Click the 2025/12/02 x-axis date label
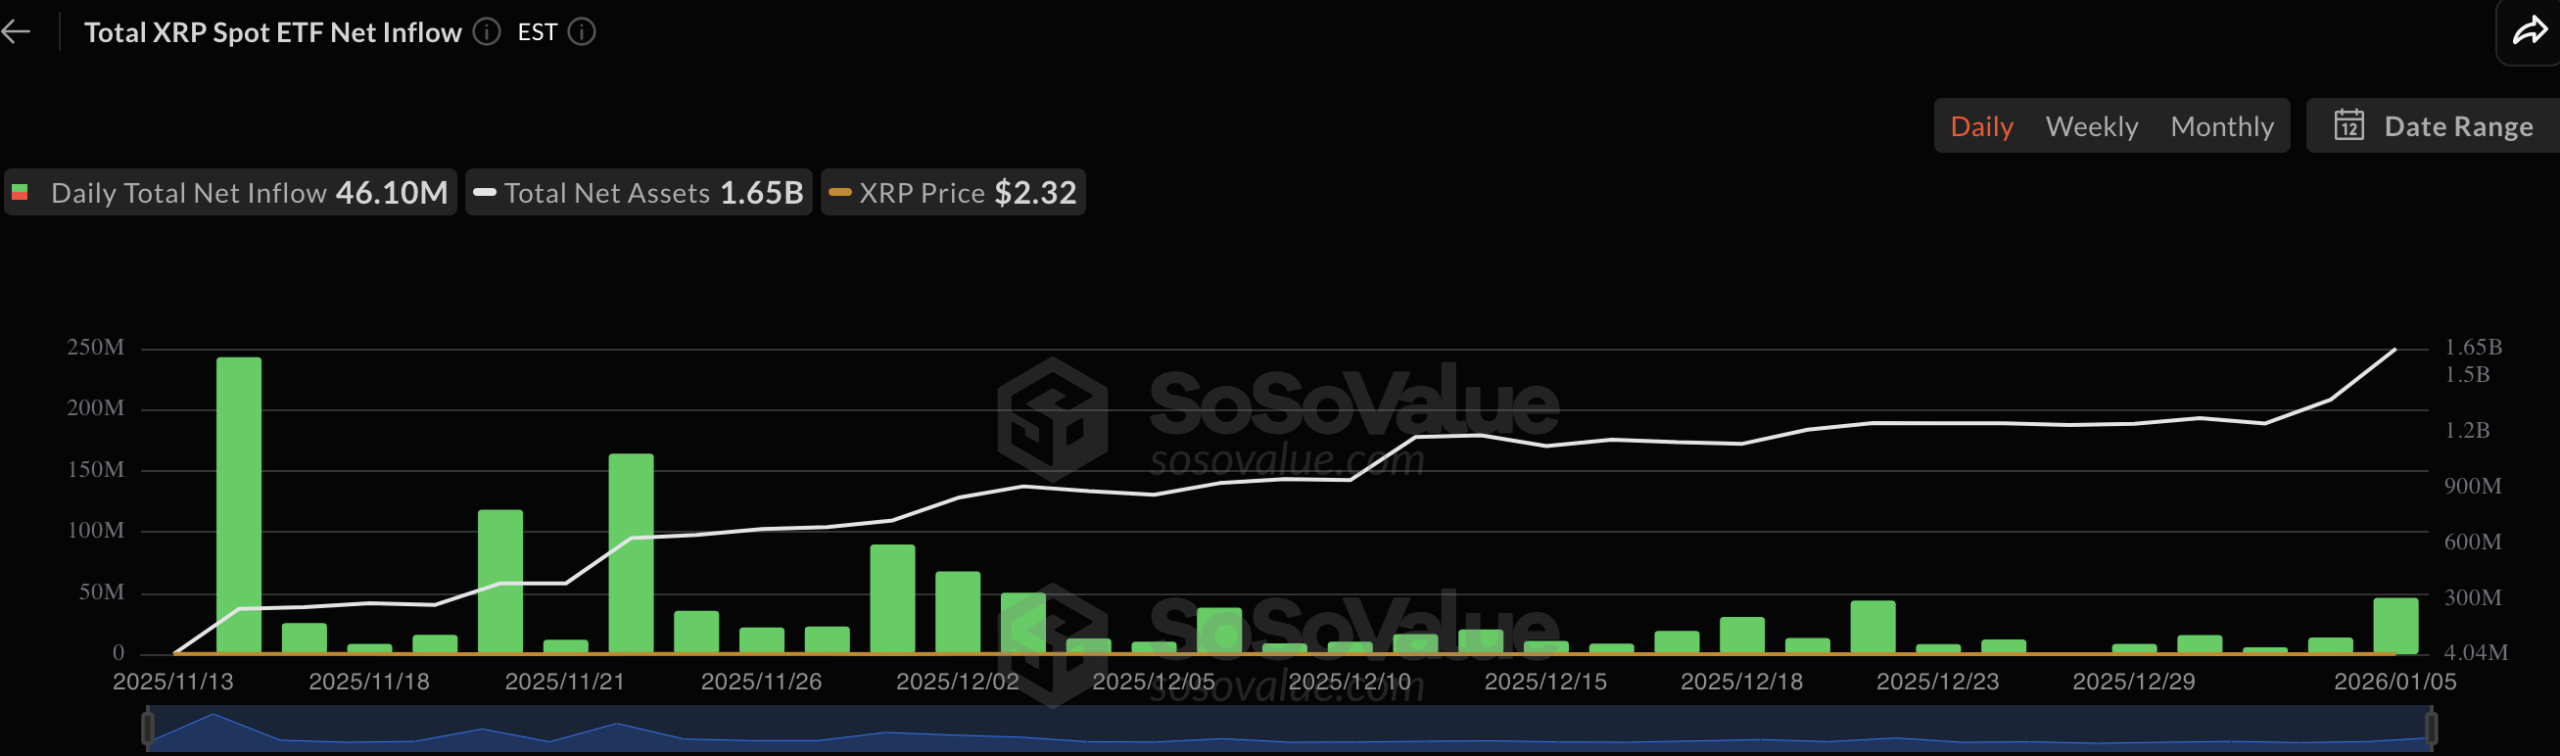The image size is (2560, 756). (x=957, y=681)
